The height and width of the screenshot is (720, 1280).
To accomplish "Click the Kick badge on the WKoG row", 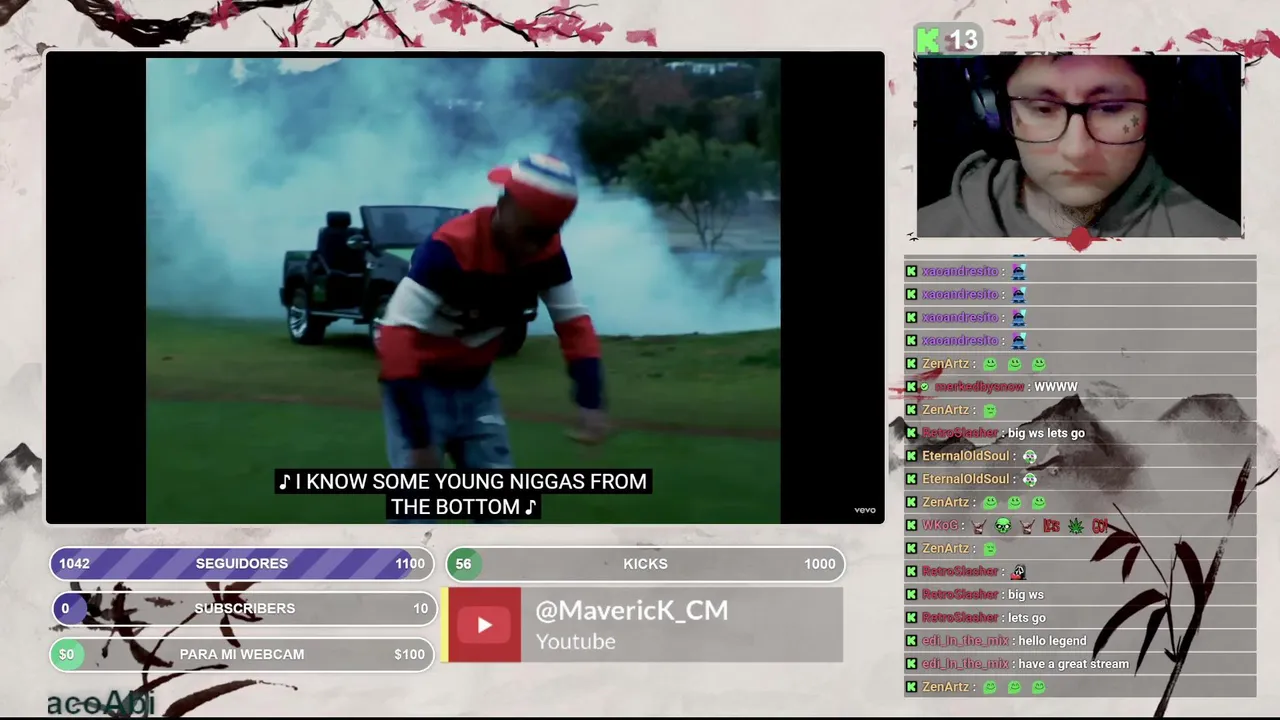I will [911, 525].
